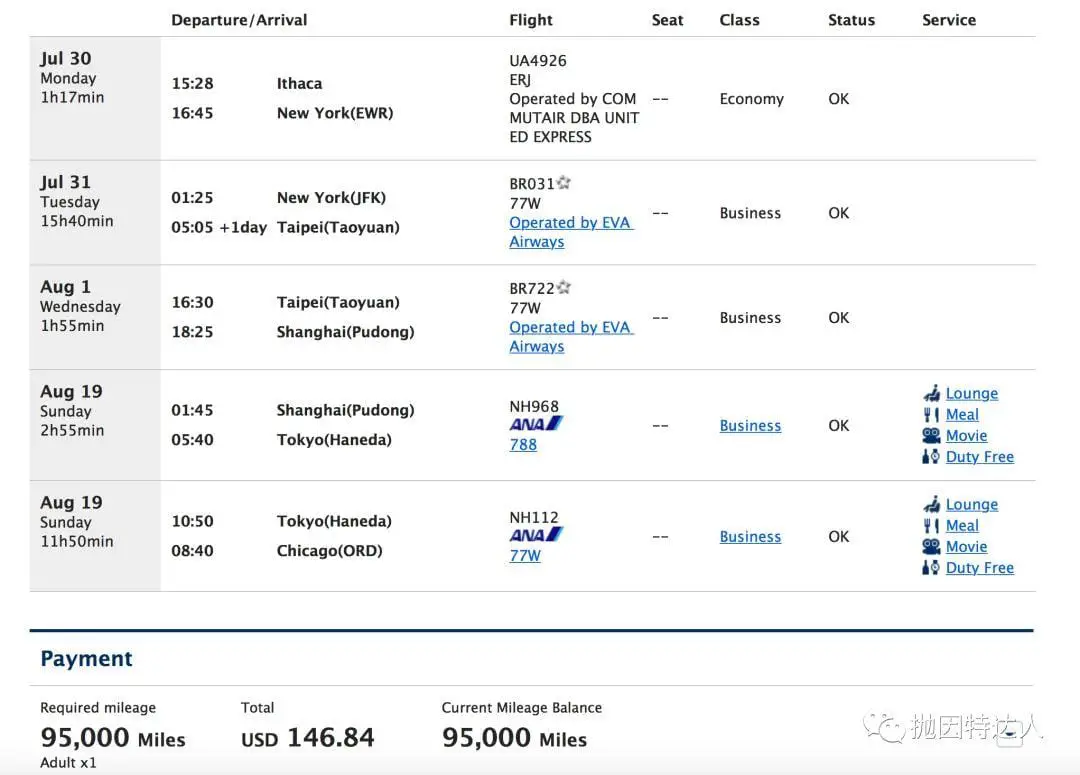The height and width of the screenshot is (775, 1080).
Task: Click Lounge icon for NH112 flight
Action: coord(931,504)
